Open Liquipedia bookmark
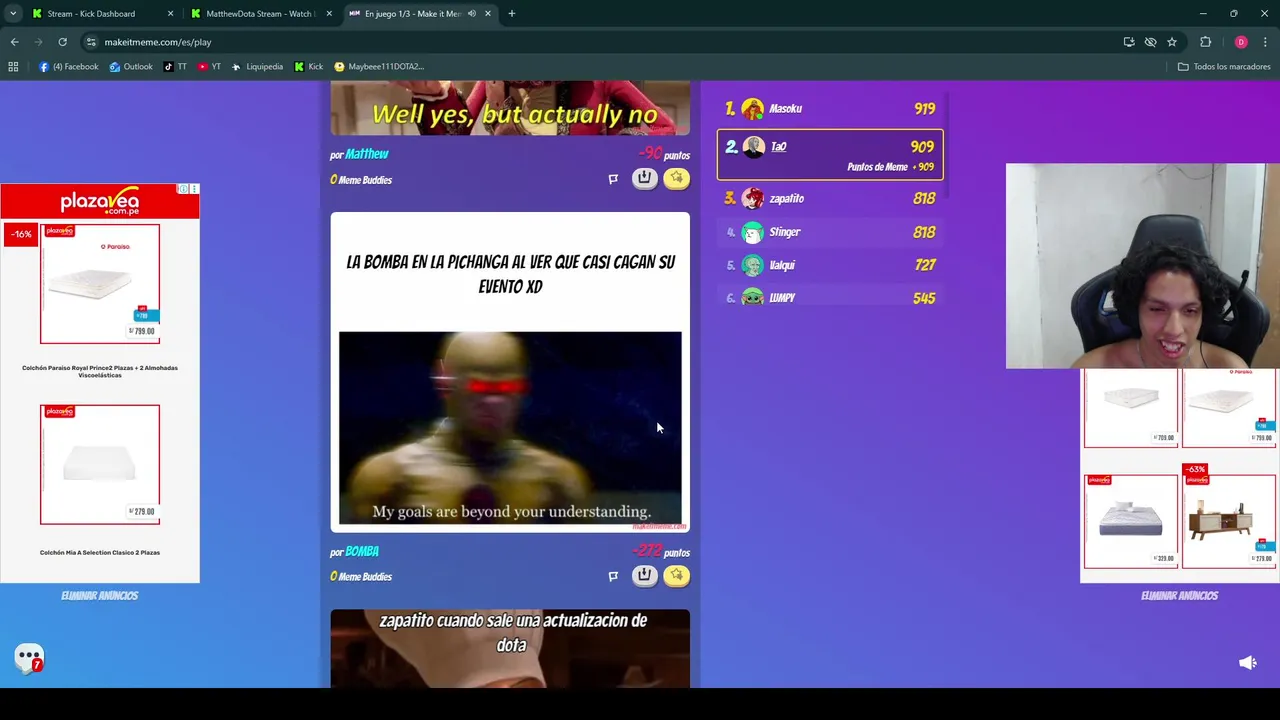1280x720 pixels. tap(257, 67)
